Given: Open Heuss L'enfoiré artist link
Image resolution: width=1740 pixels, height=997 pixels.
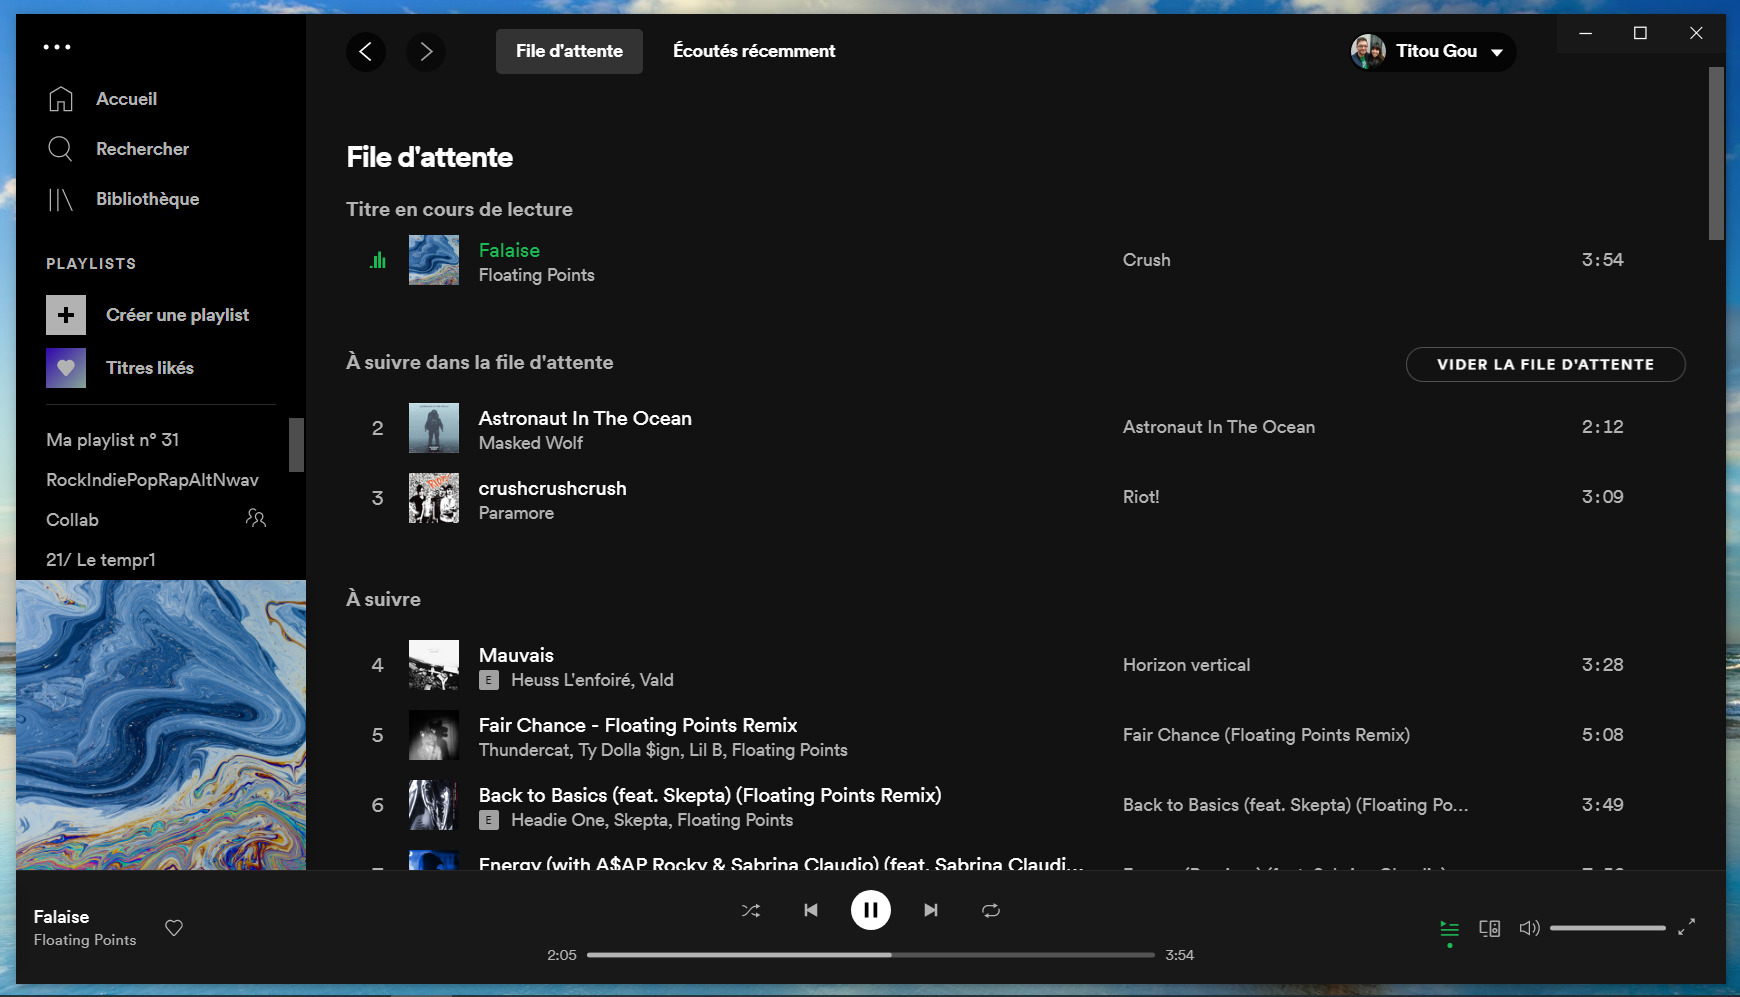Looking at the screenshot, I should pyautogui.click(x=571, y=680).
